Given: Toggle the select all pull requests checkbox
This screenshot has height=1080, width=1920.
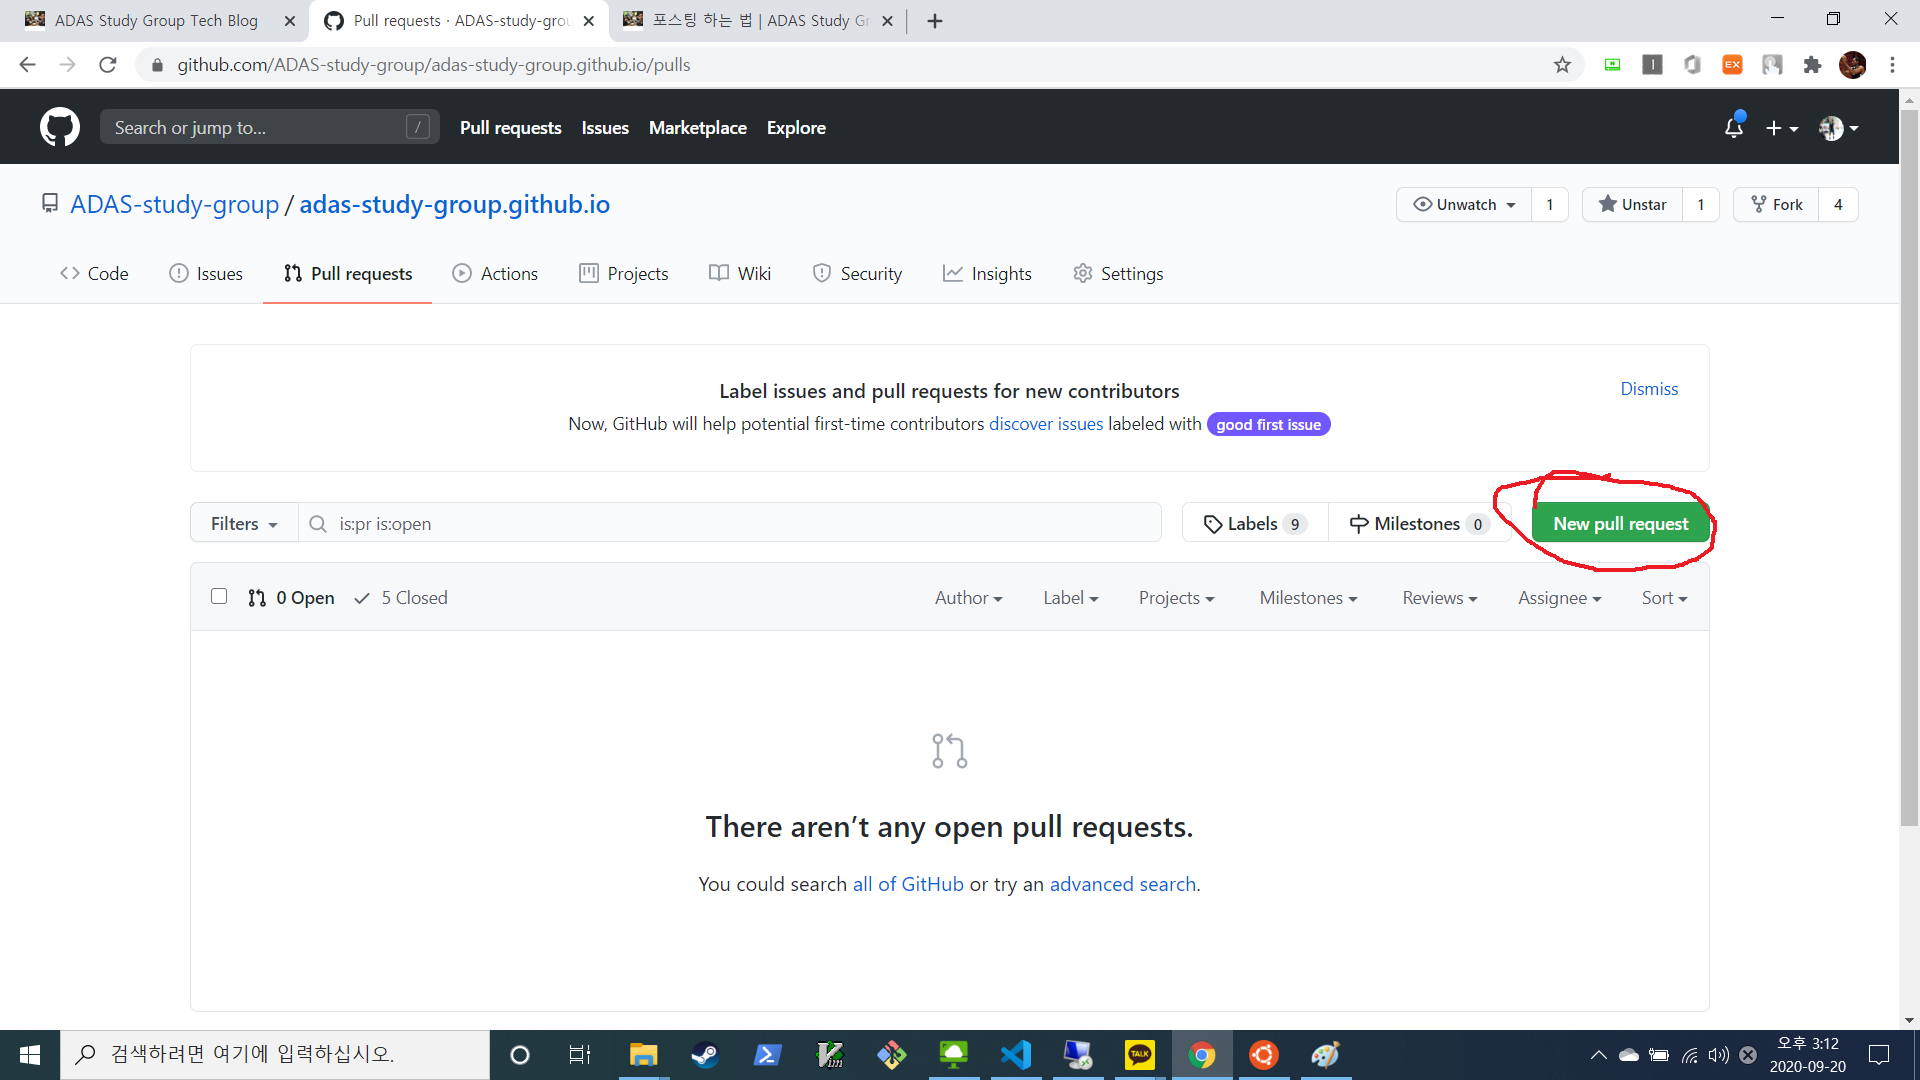Looking at the screenshot, I should click(219, 597).
